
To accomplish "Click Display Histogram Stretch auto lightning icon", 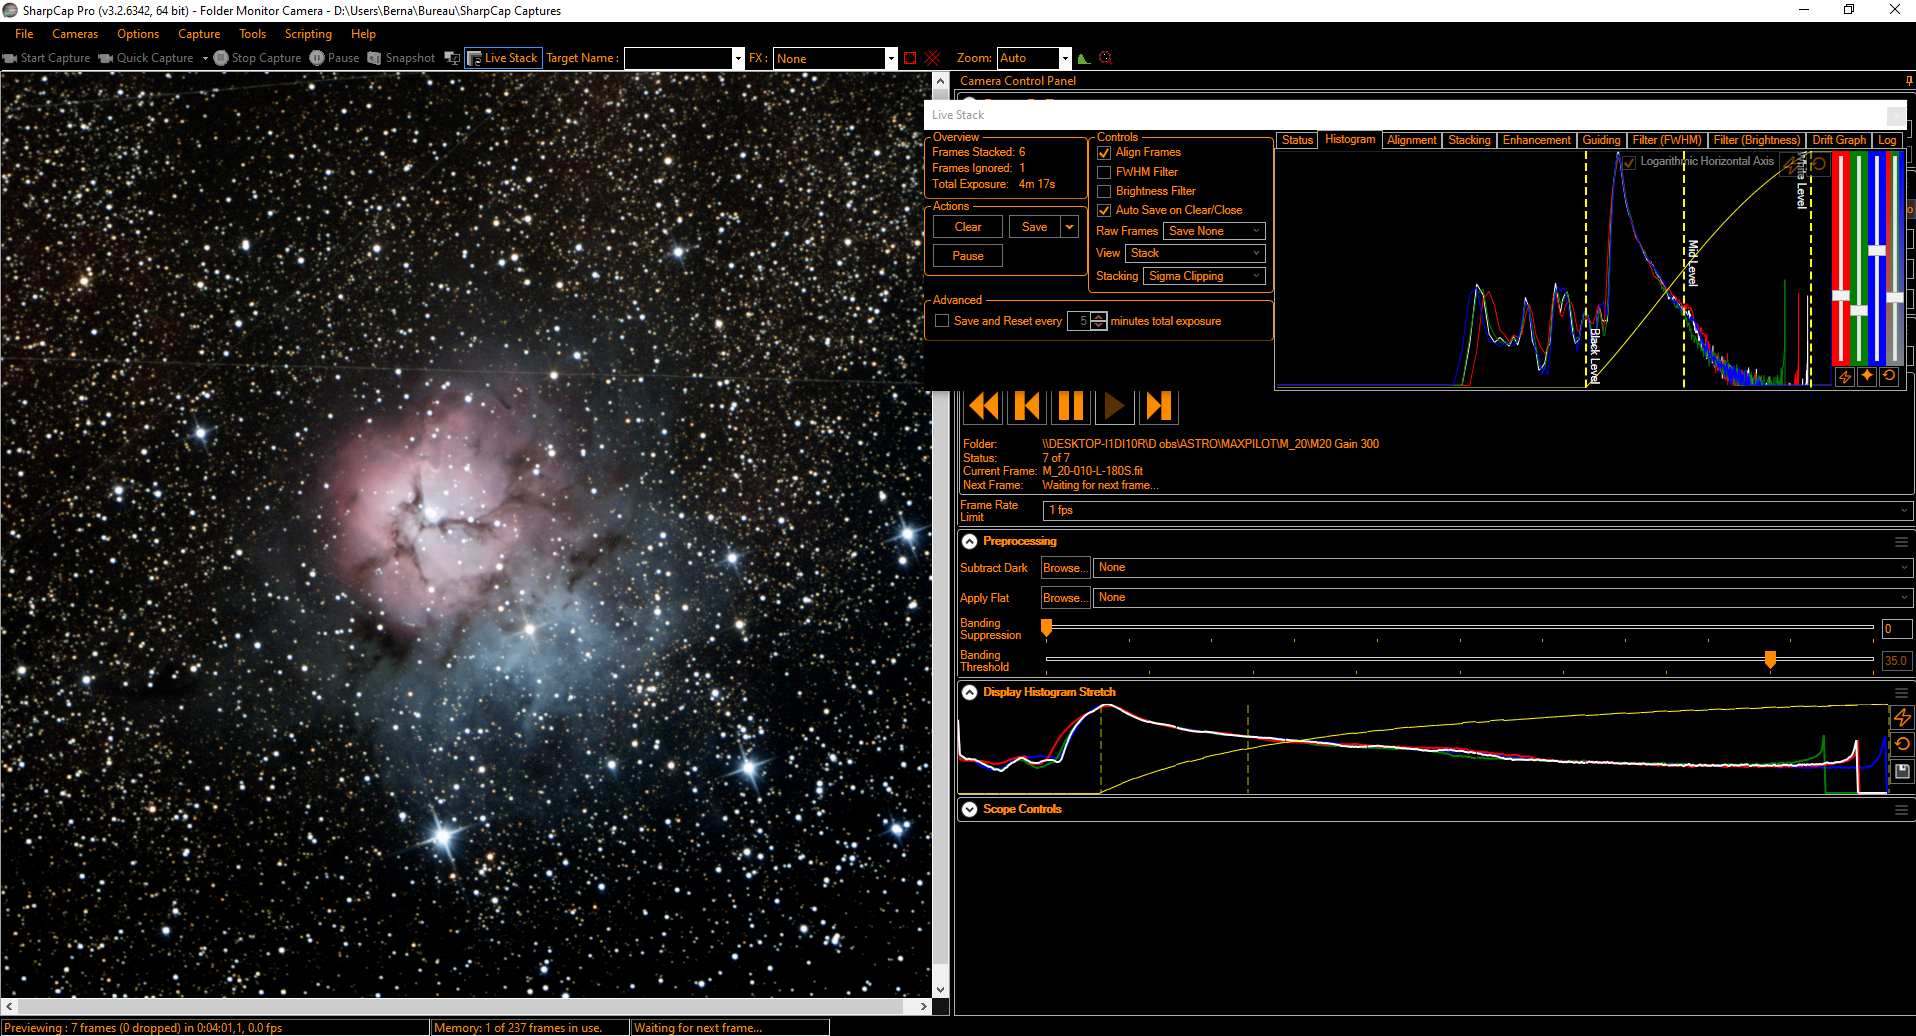I will tap(1902, 717).
